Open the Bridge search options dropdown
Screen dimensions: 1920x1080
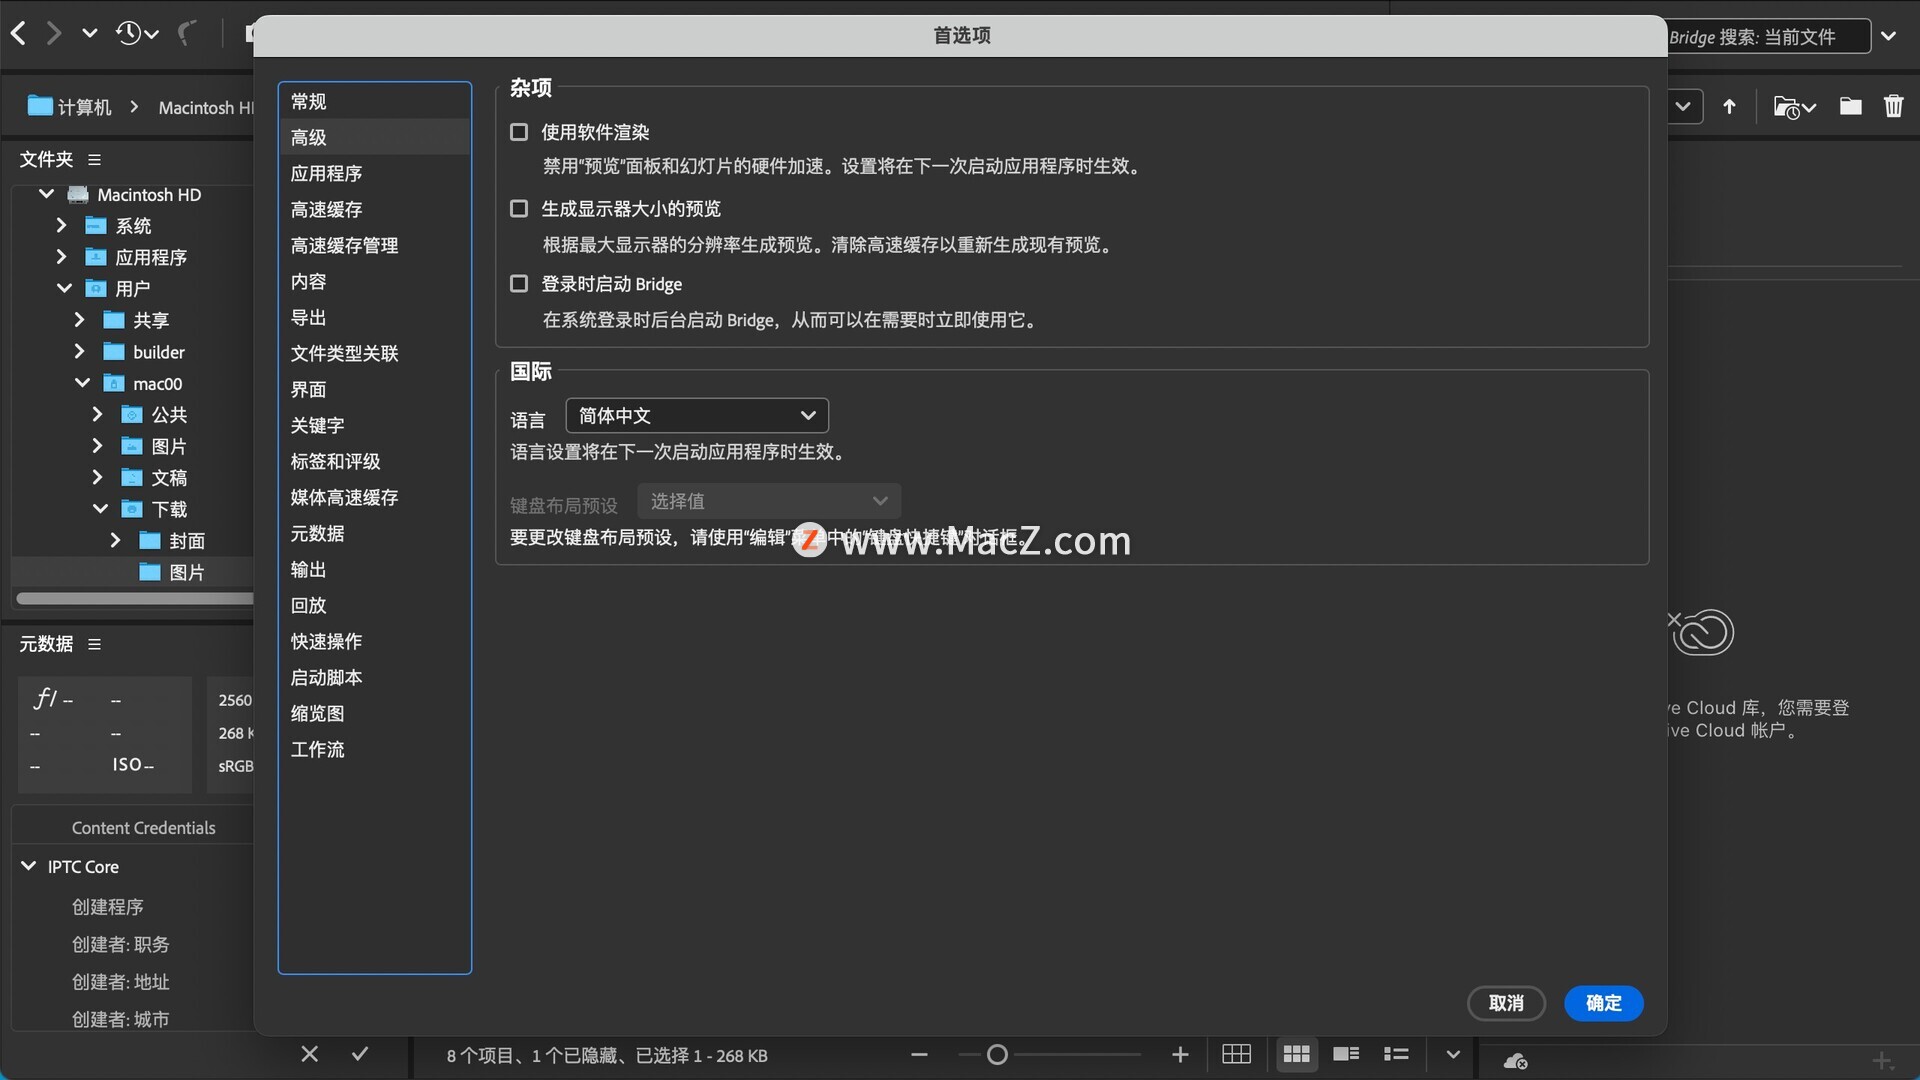(x=1888, y=36)
